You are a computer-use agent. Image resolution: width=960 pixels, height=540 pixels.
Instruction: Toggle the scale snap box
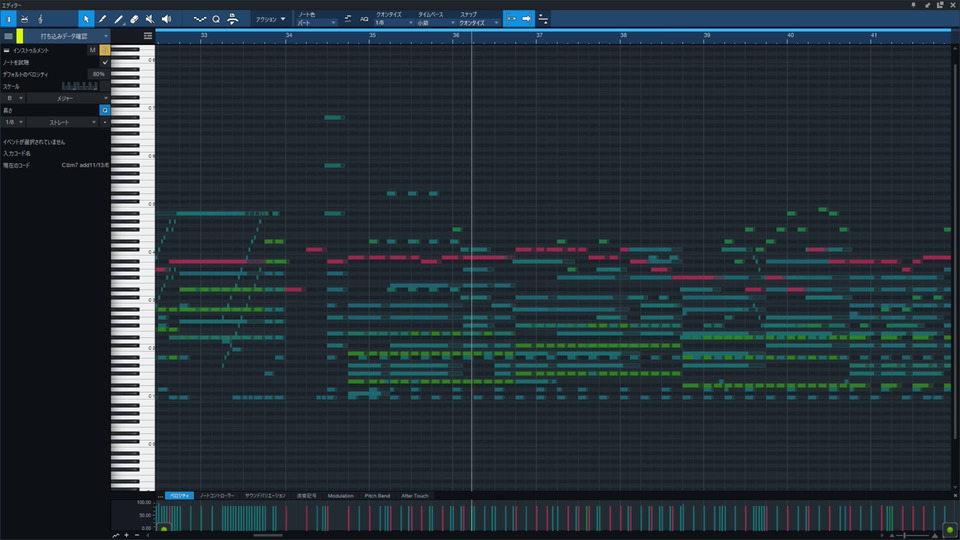(105, 86)
